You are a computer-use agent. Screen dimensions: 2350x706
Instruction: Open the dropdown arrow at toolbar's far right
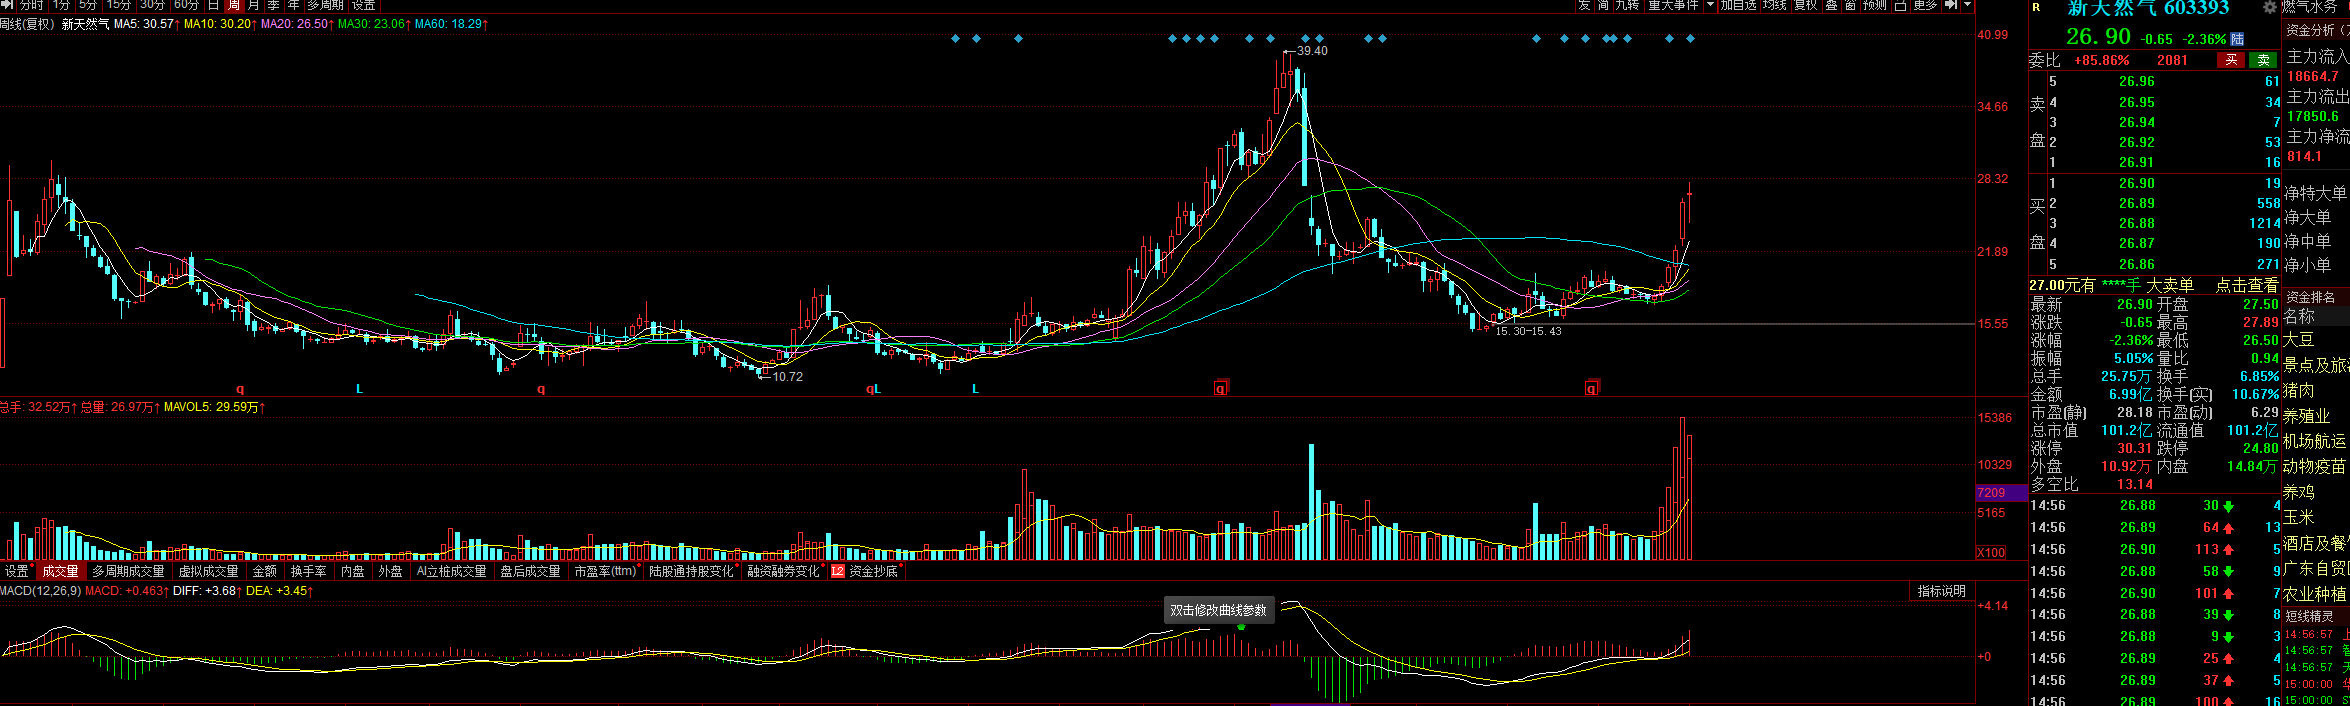pos(1967,5)
